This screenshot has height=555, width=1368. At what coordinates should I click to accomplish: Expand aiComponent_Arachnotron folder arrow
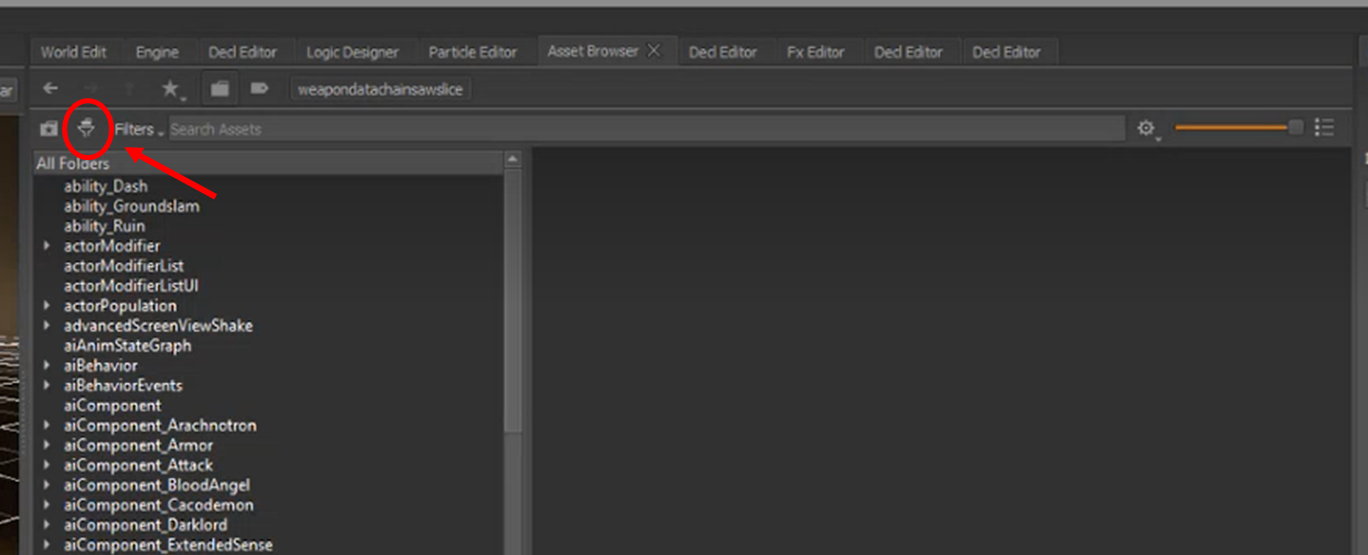click(x=46, y=425)
